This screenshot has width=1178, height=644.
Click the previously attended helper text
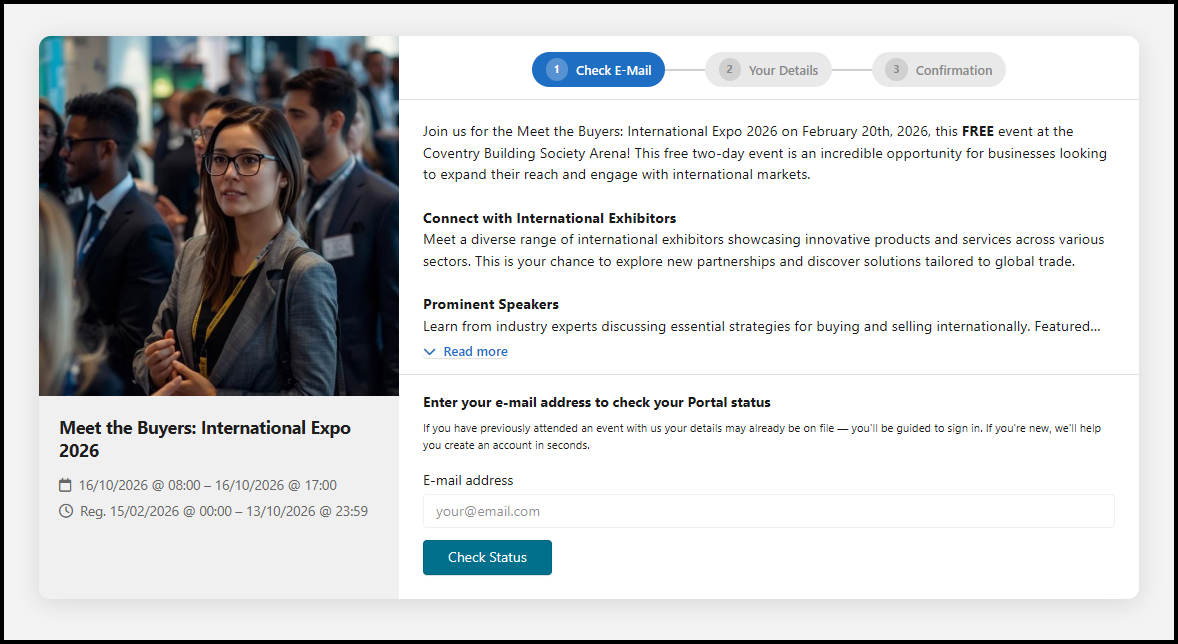pos(762,437)
